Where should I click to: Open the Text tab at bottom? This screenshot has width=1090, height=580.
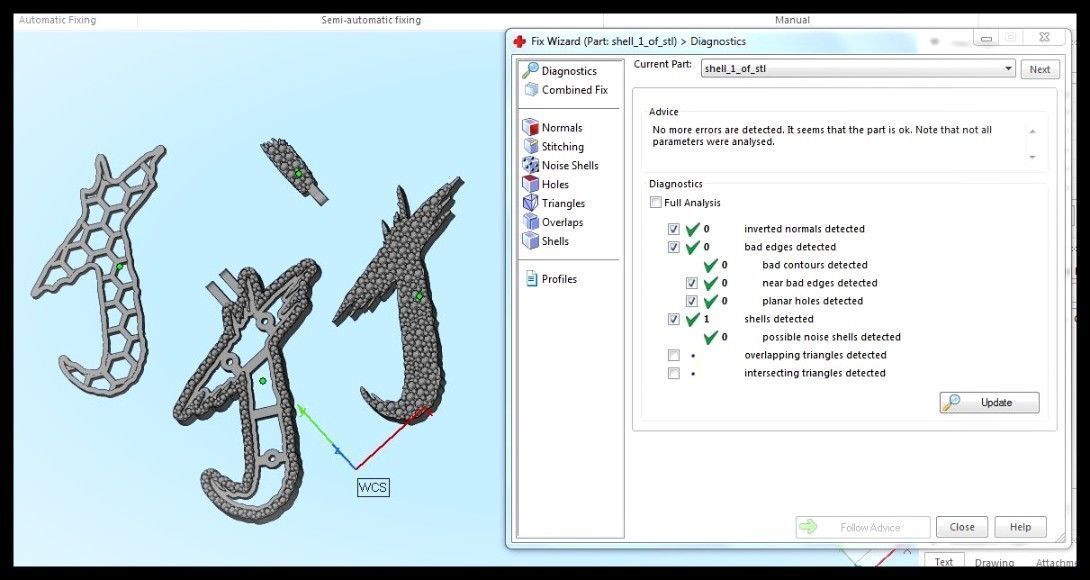pos(943,562)
